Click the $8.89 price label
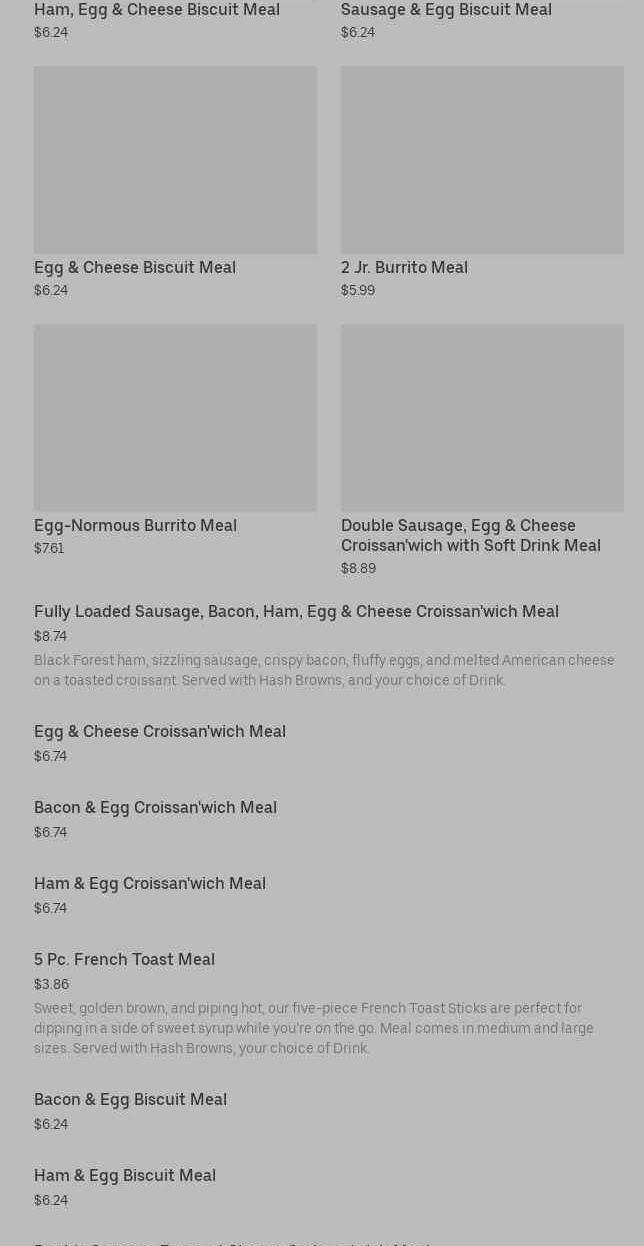Viewport: 644px width, 1246px height. point(358,568)
